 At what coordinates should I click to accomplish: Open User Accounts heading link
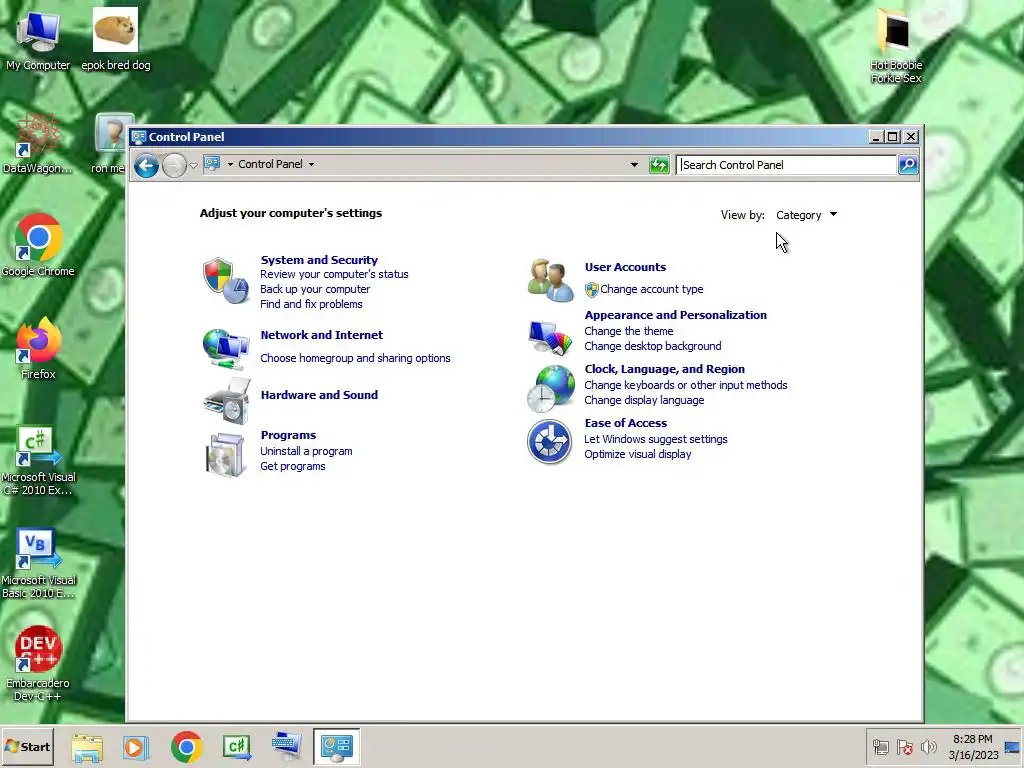(x=625, y=267)
